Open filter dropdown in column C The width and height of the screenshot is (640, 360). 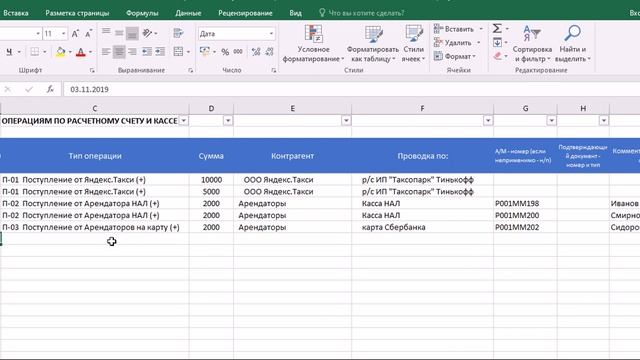[184, 121]
